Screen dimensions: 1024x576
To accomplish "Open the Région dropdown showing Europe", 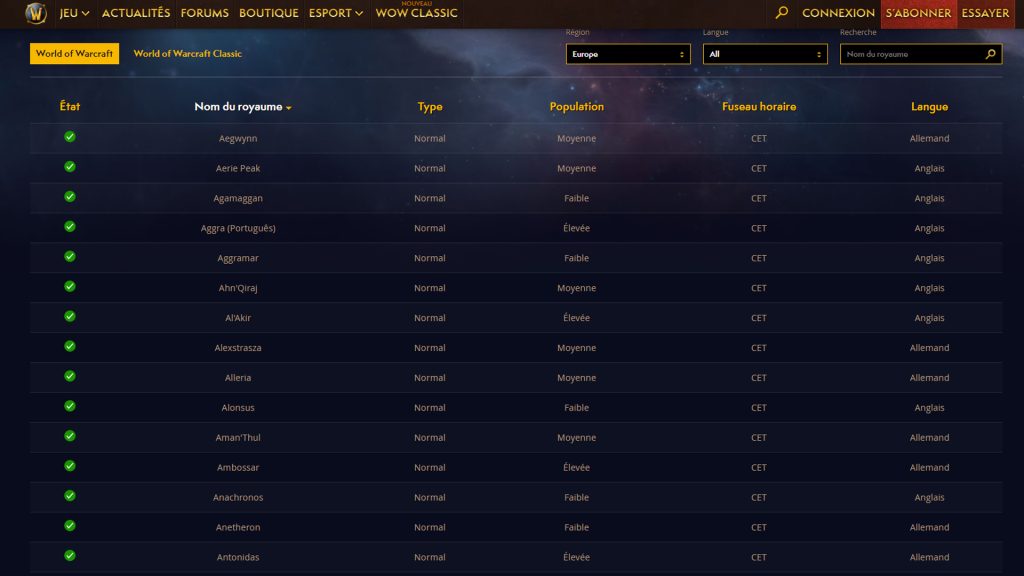I will (627, 54).
